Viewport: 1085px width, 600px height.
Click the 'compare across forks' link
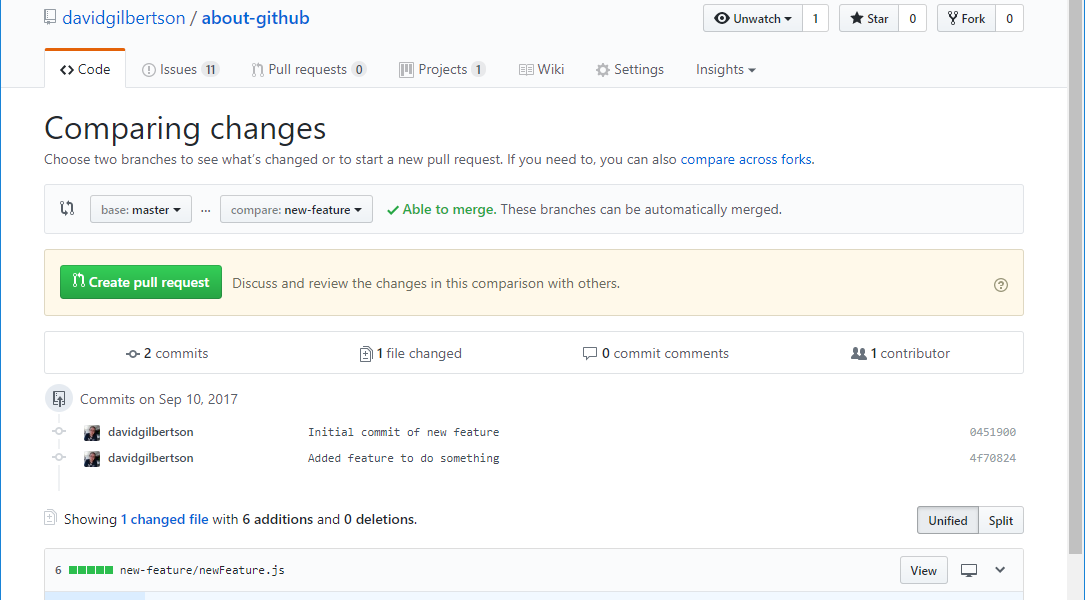746,159
